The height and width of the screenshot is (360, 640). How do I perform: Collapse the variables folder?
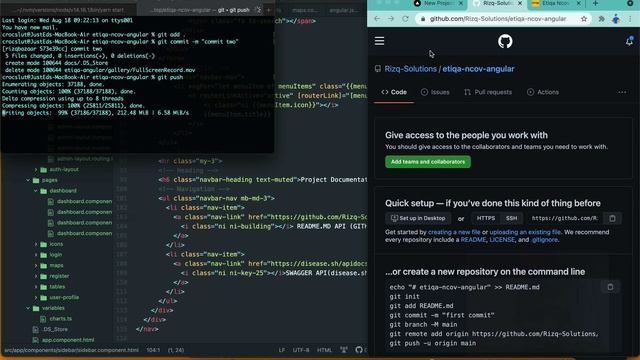28,308
